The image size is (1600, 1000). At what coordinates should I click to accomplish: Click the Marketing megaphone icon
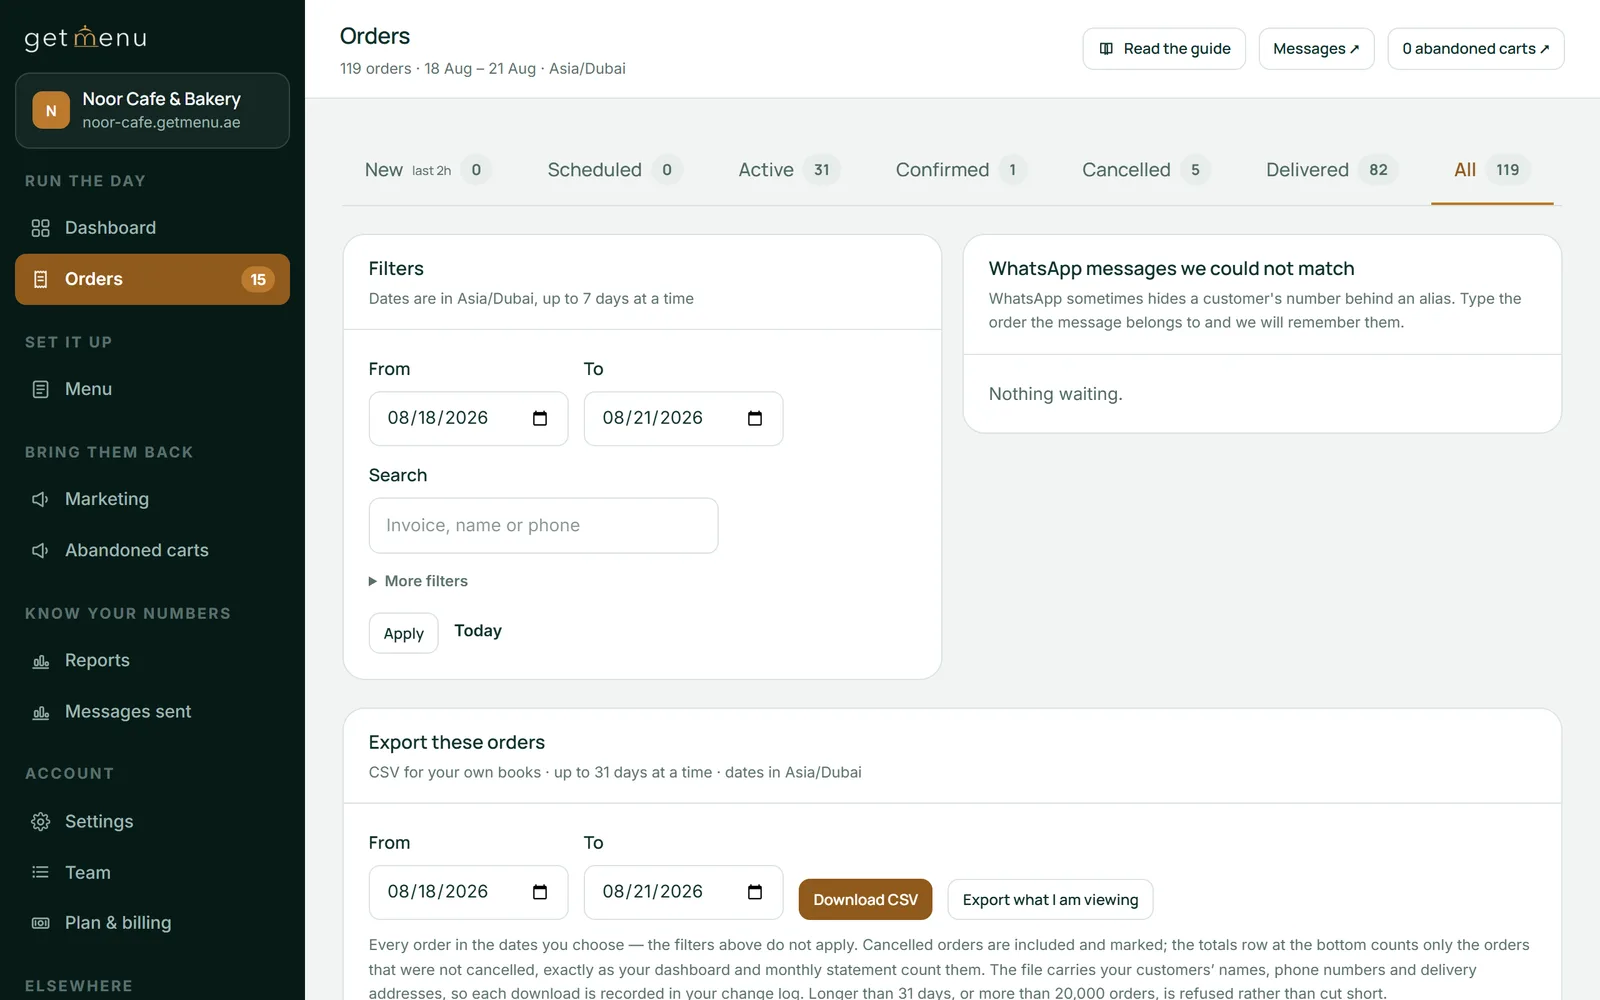40,499
